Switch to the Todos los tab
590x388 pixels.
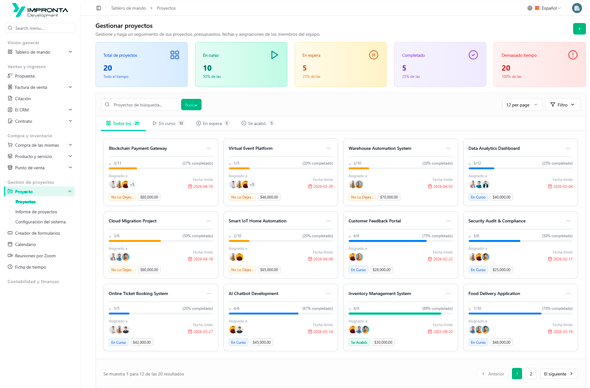pyautogui.click(x=123, y=123)
